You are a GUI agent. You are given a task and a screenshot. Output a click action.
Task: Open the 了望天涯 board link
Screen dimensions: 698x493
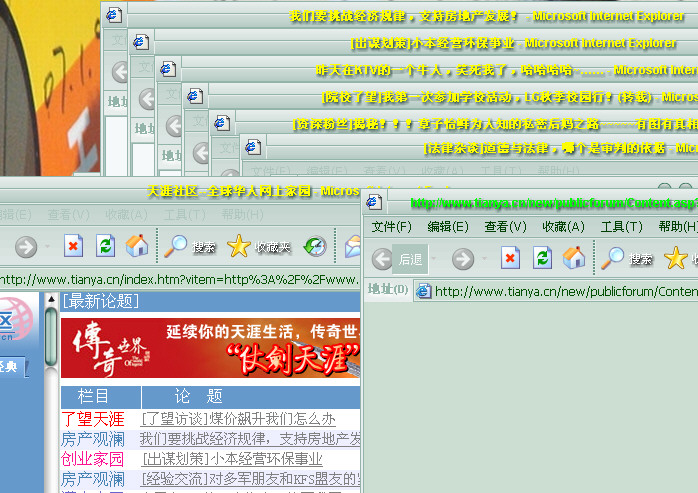93,419
